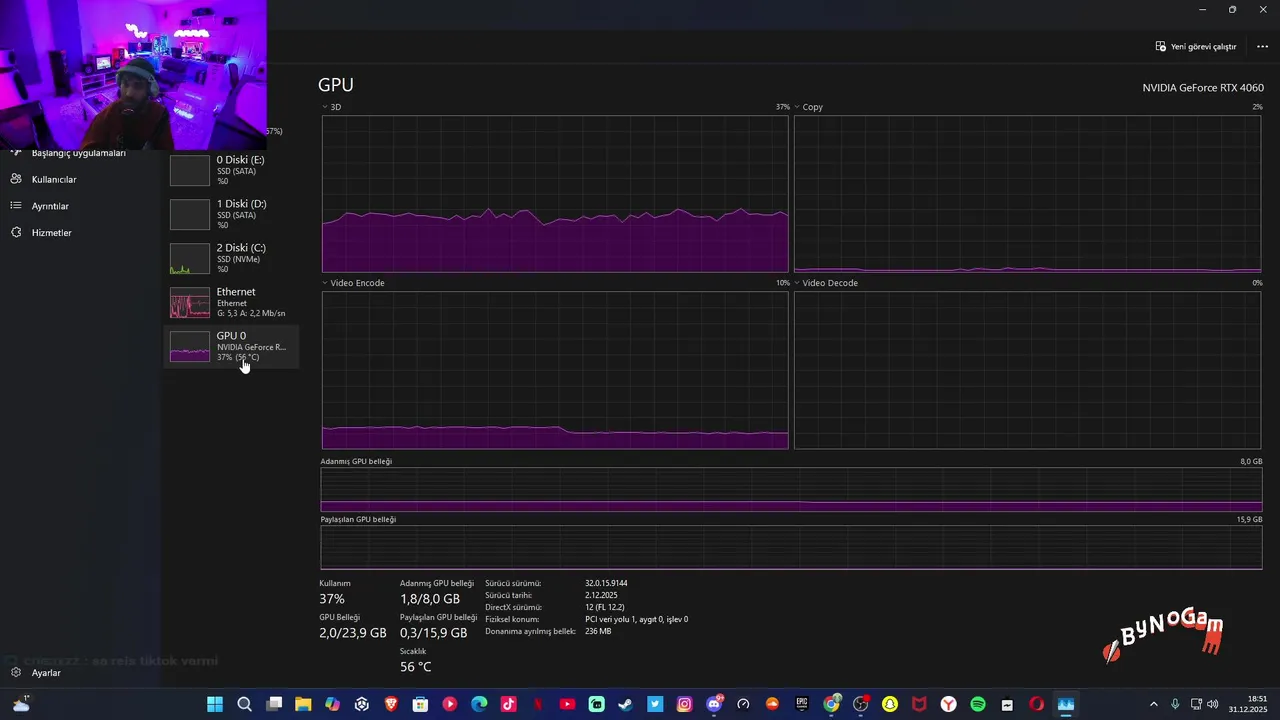Click the Ayarlar gear icon
Viewport: 1280px width, 720px height.
click(16, 673)
